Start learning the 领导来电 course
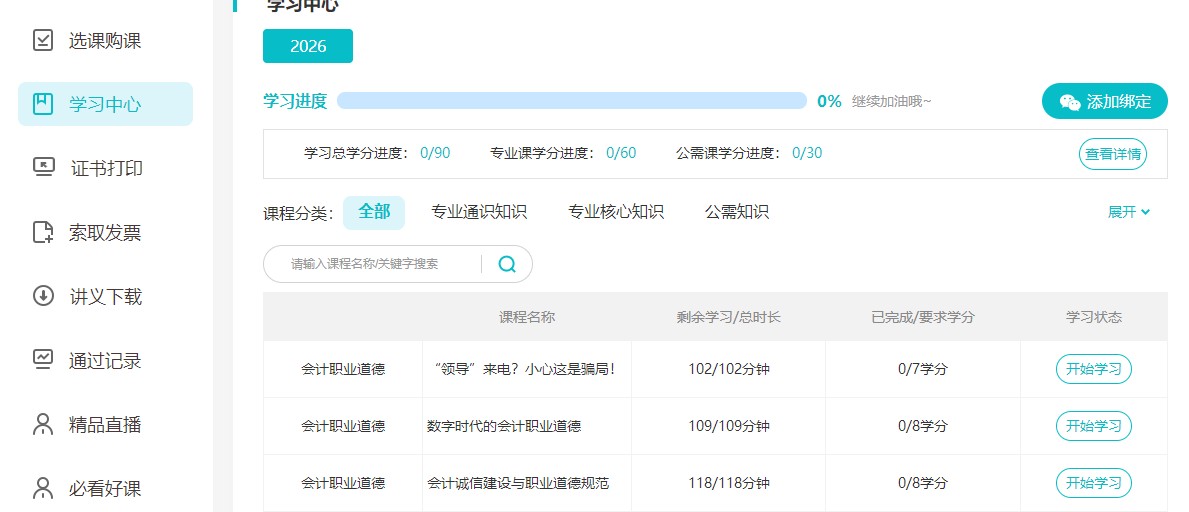 coord(1093,369)
